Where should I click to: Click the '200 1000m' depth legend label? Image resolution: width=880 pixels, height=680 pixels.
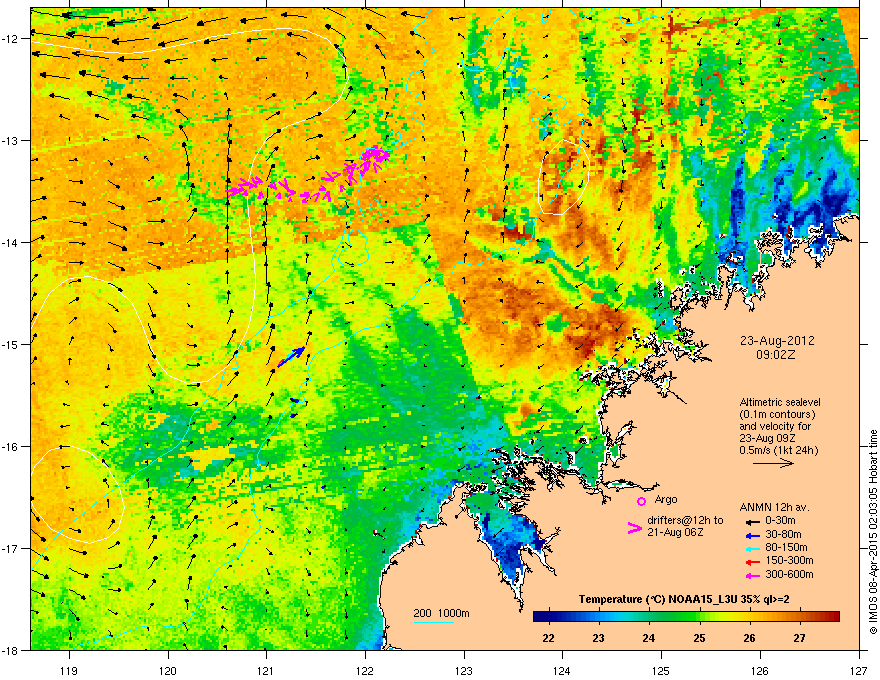[x=441, y=613]
